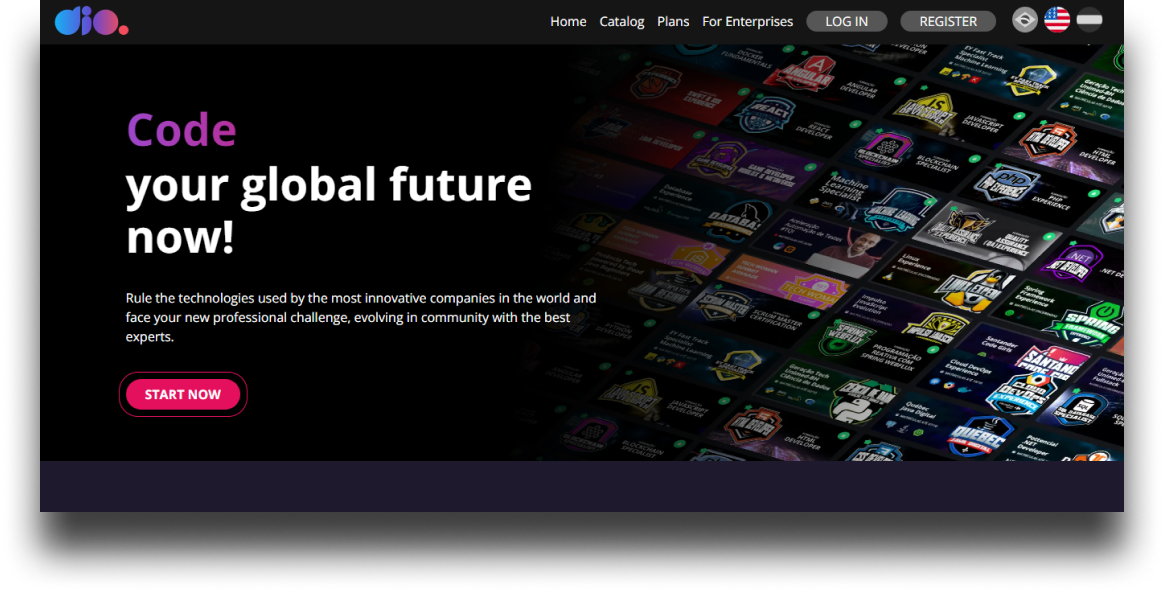Image resolution: width=1165 pixels, height=592 pixels.
Task: View the Plans page
Action: click(673, 22)
